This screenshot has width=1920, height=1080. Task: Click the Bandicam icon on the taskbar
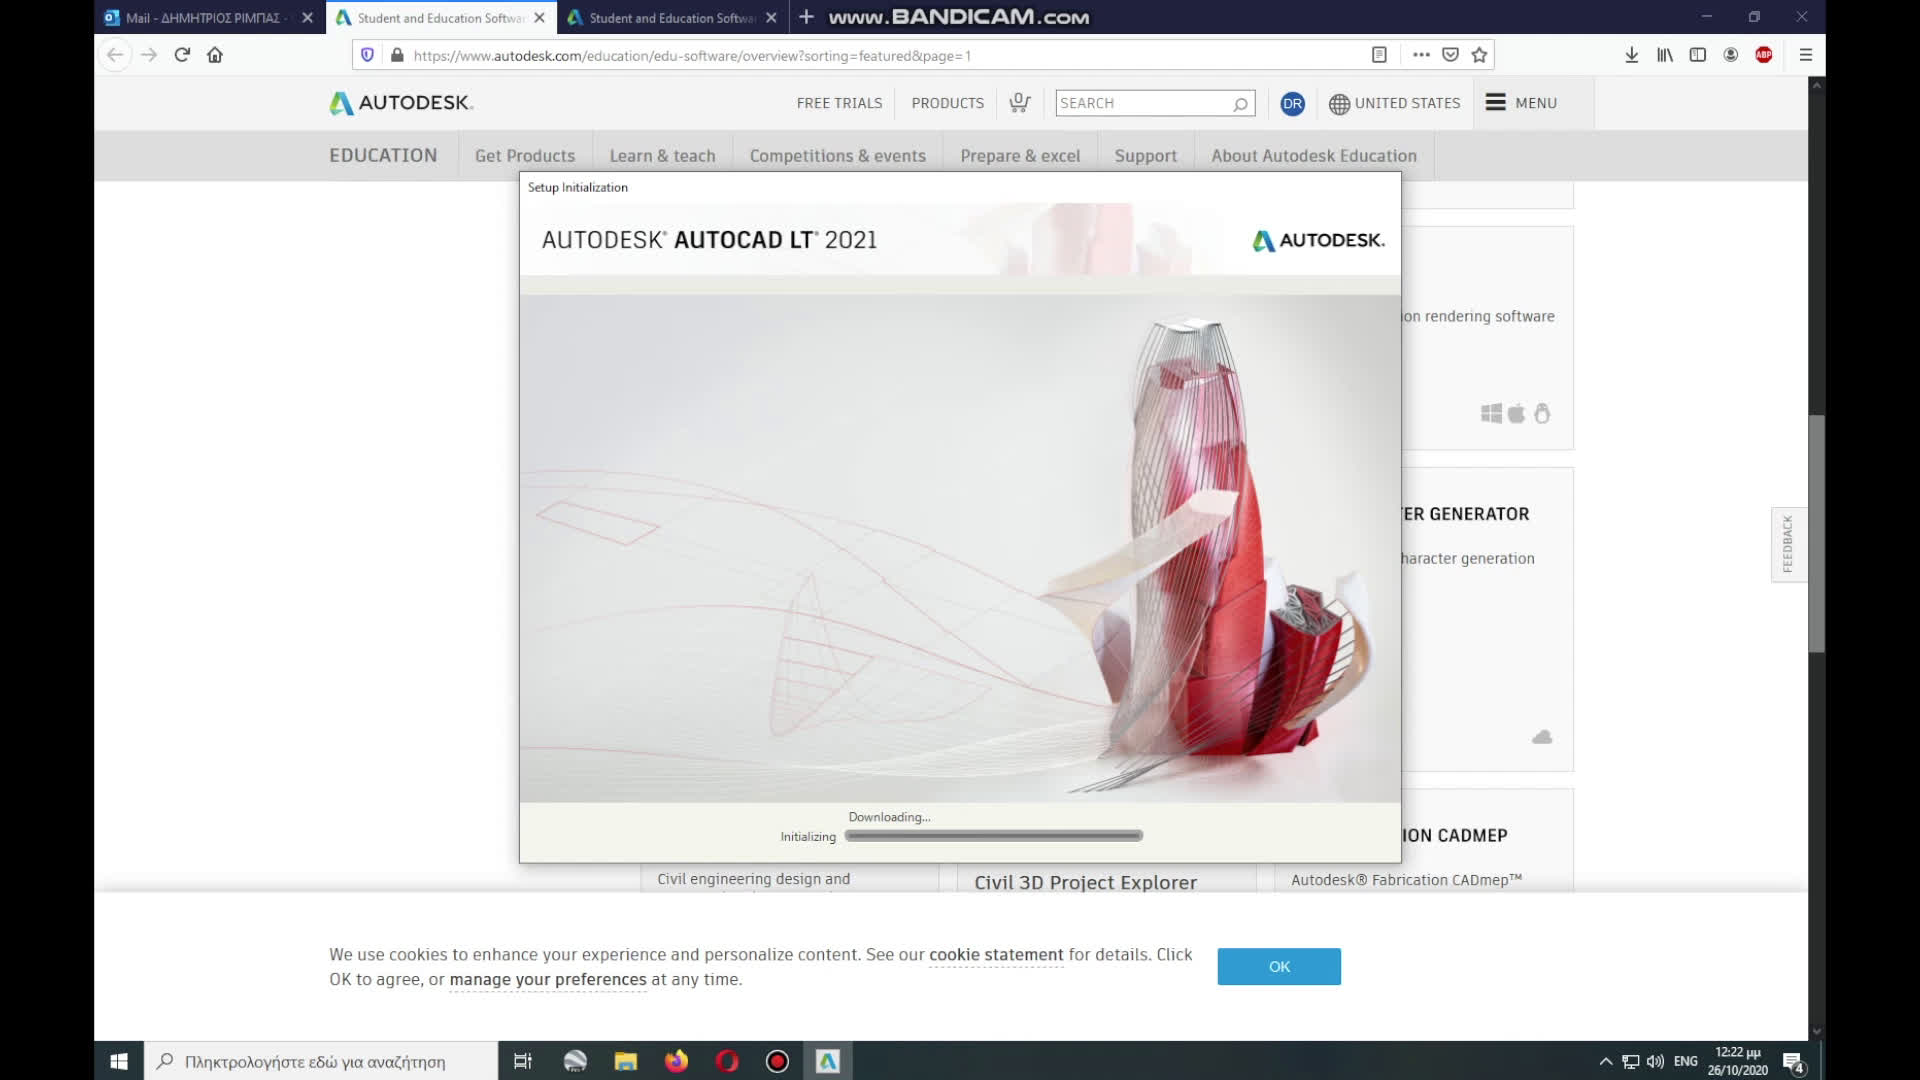(777, 1061)
